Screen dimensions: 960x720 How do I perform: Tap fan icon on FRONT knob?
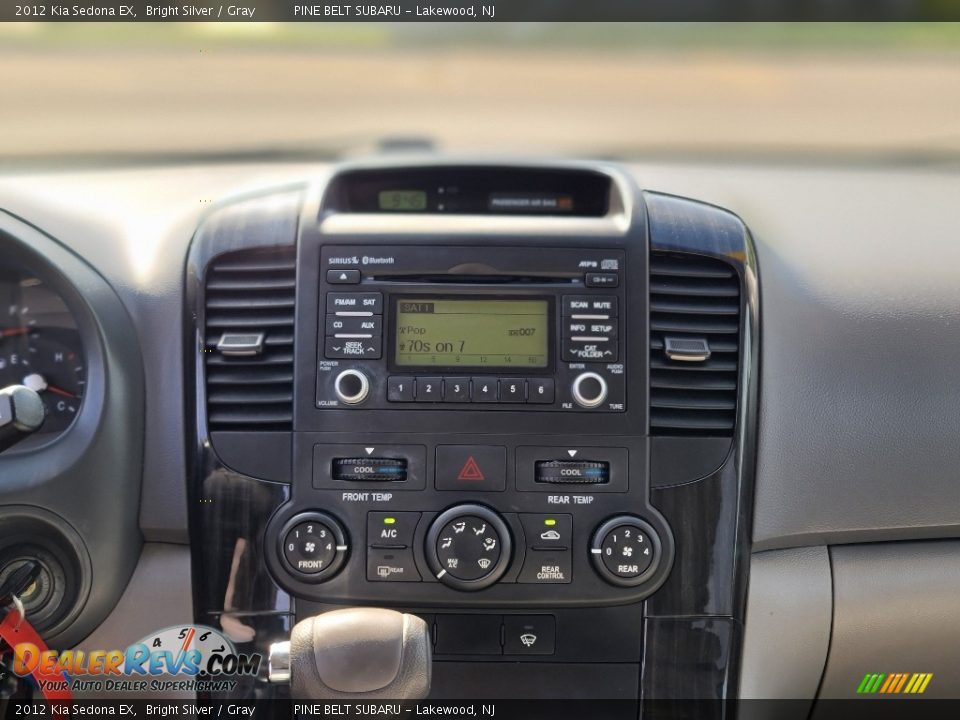pos(310,547)
